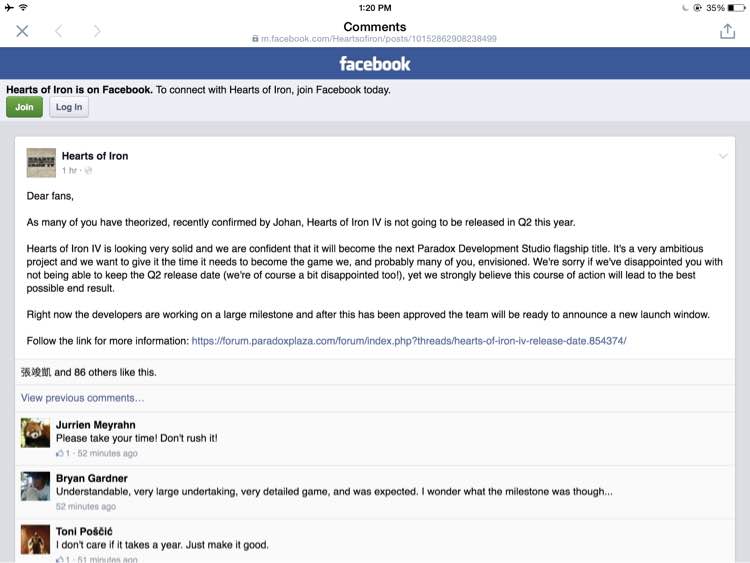Go back with the left chevron arrow
Image resolution: width=750 pixels, height=563 pixels.
[58, 31]
